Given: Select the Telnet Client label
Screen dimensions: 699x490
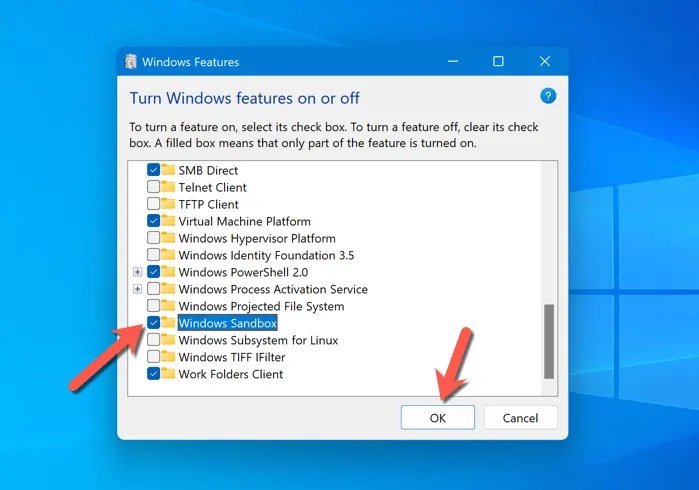Looking at the screenshot, I should [213, 187].
